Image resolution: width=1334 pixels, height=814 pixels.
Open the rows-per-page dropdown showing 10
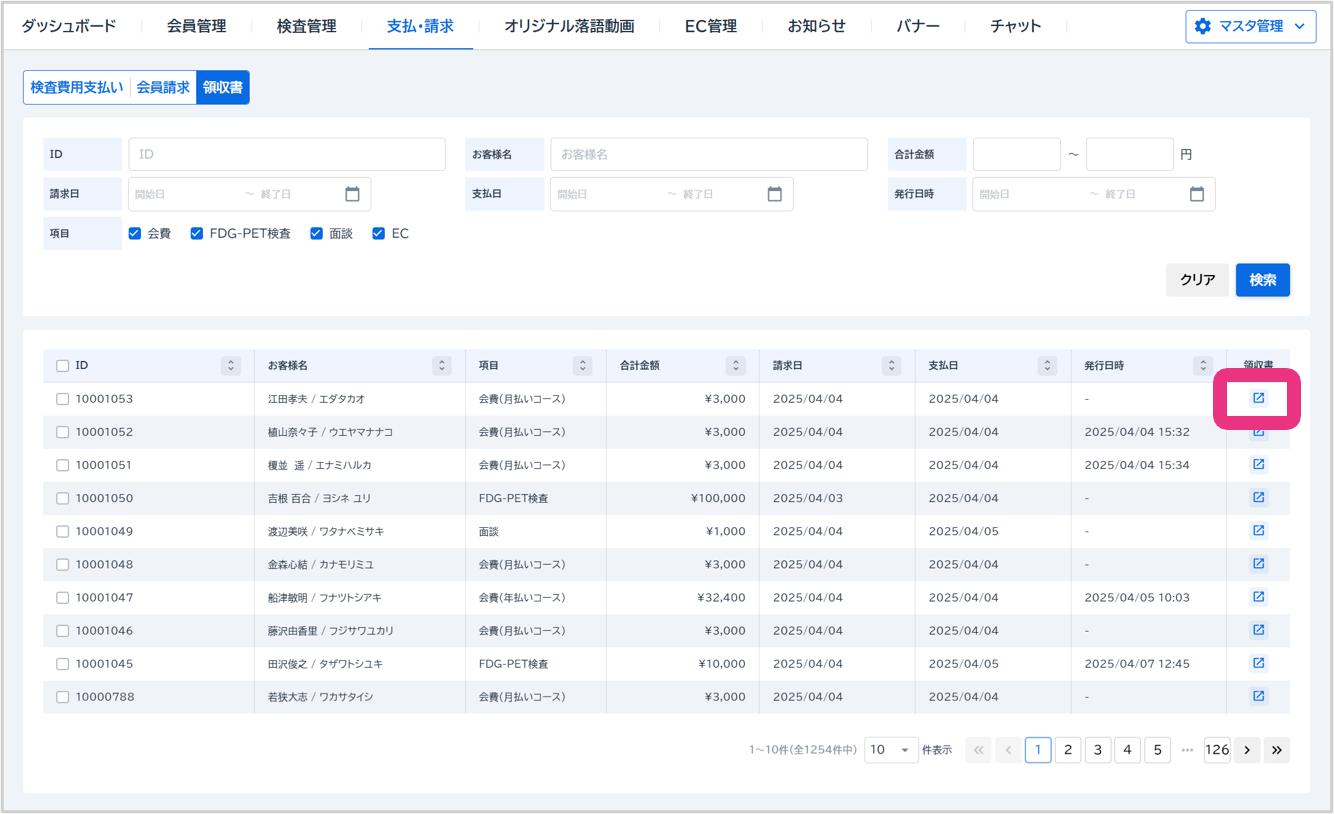pos(891,750)
